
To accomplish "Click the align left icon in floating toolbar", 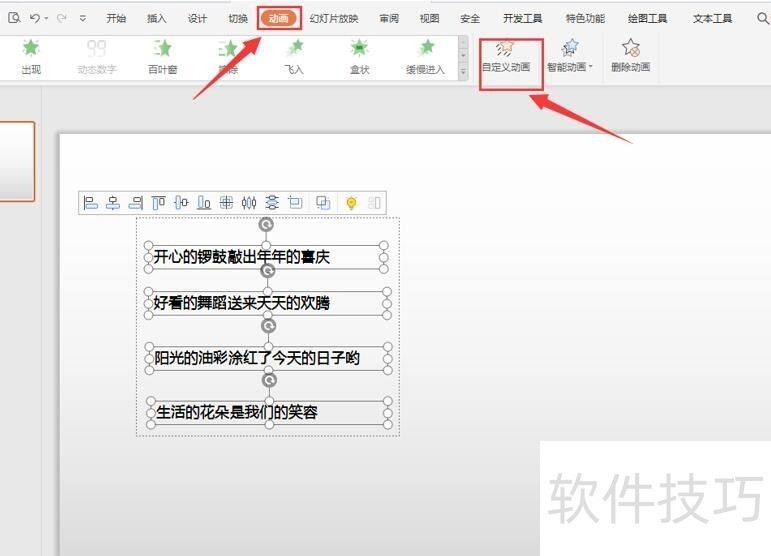I will point(90,203).
